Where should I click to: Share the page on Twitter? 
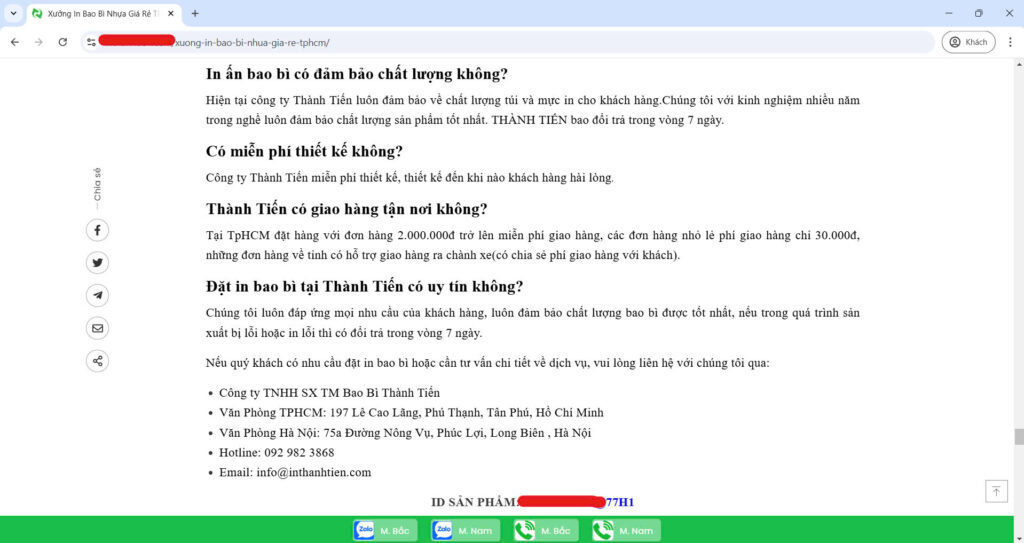(97, 263)
